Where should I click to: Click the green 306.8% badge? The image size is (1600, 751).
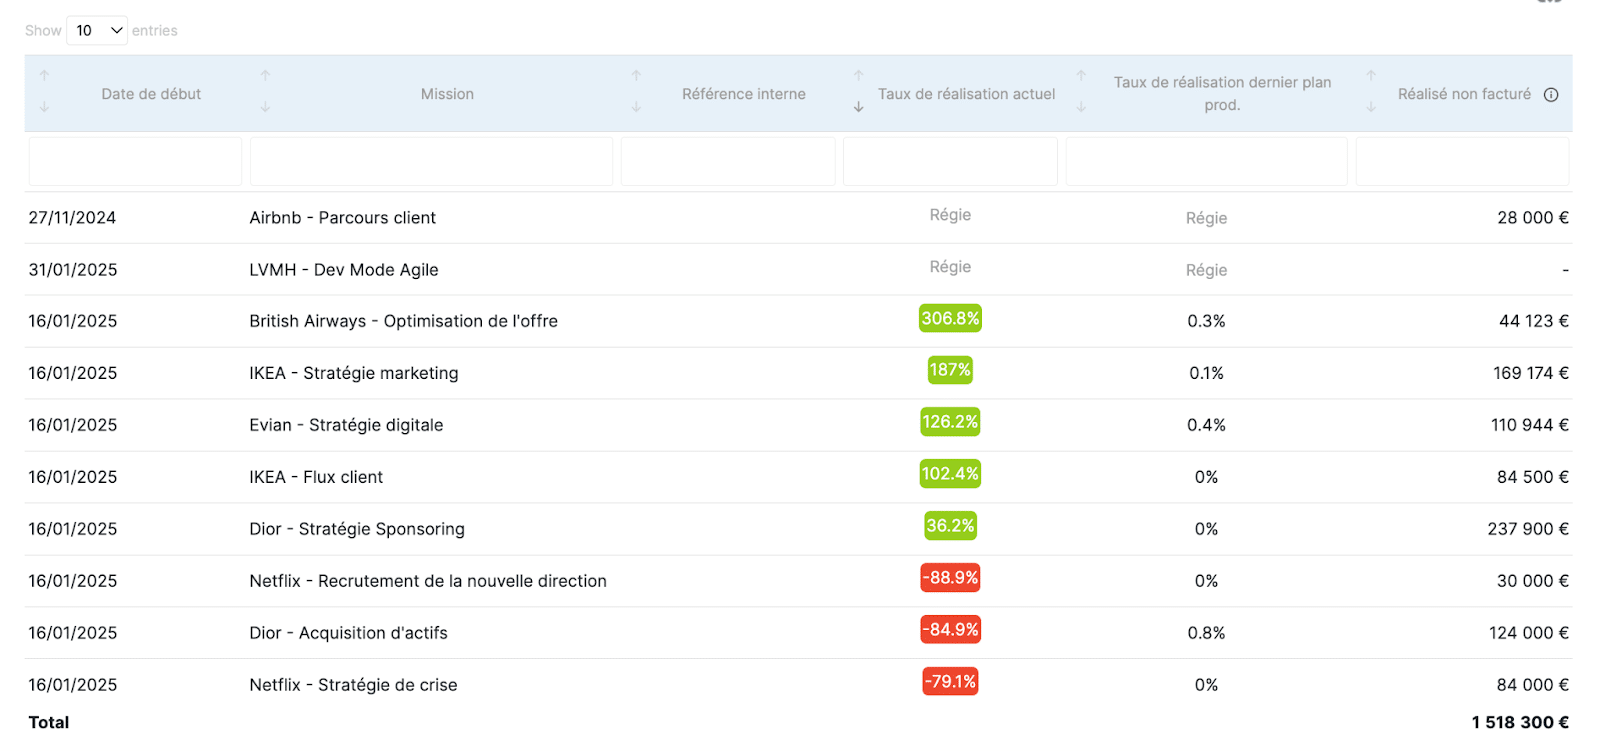click(x=950, y=318)
